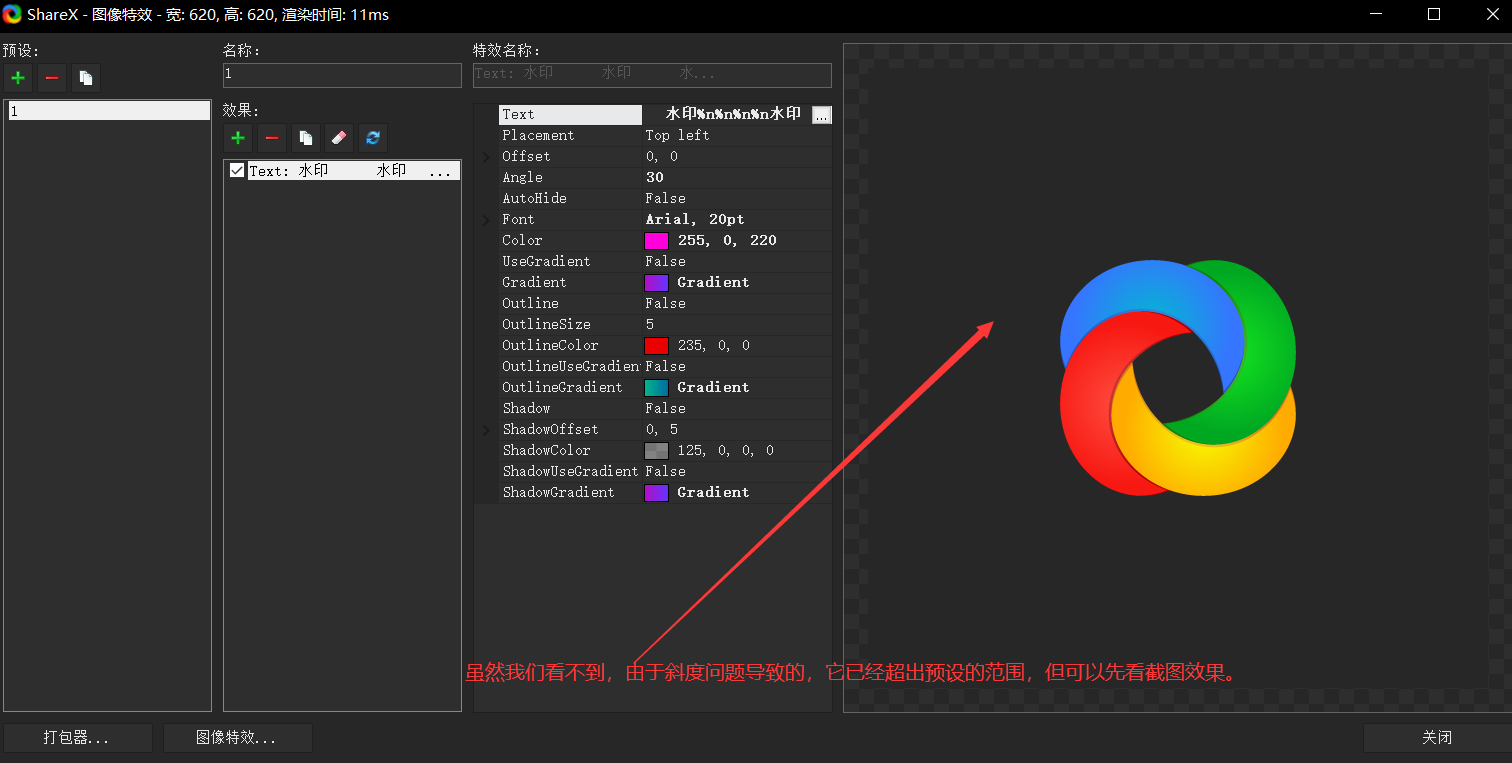Add a new effect with green plus
1512x763 pixels.
(x=238, y=138)
